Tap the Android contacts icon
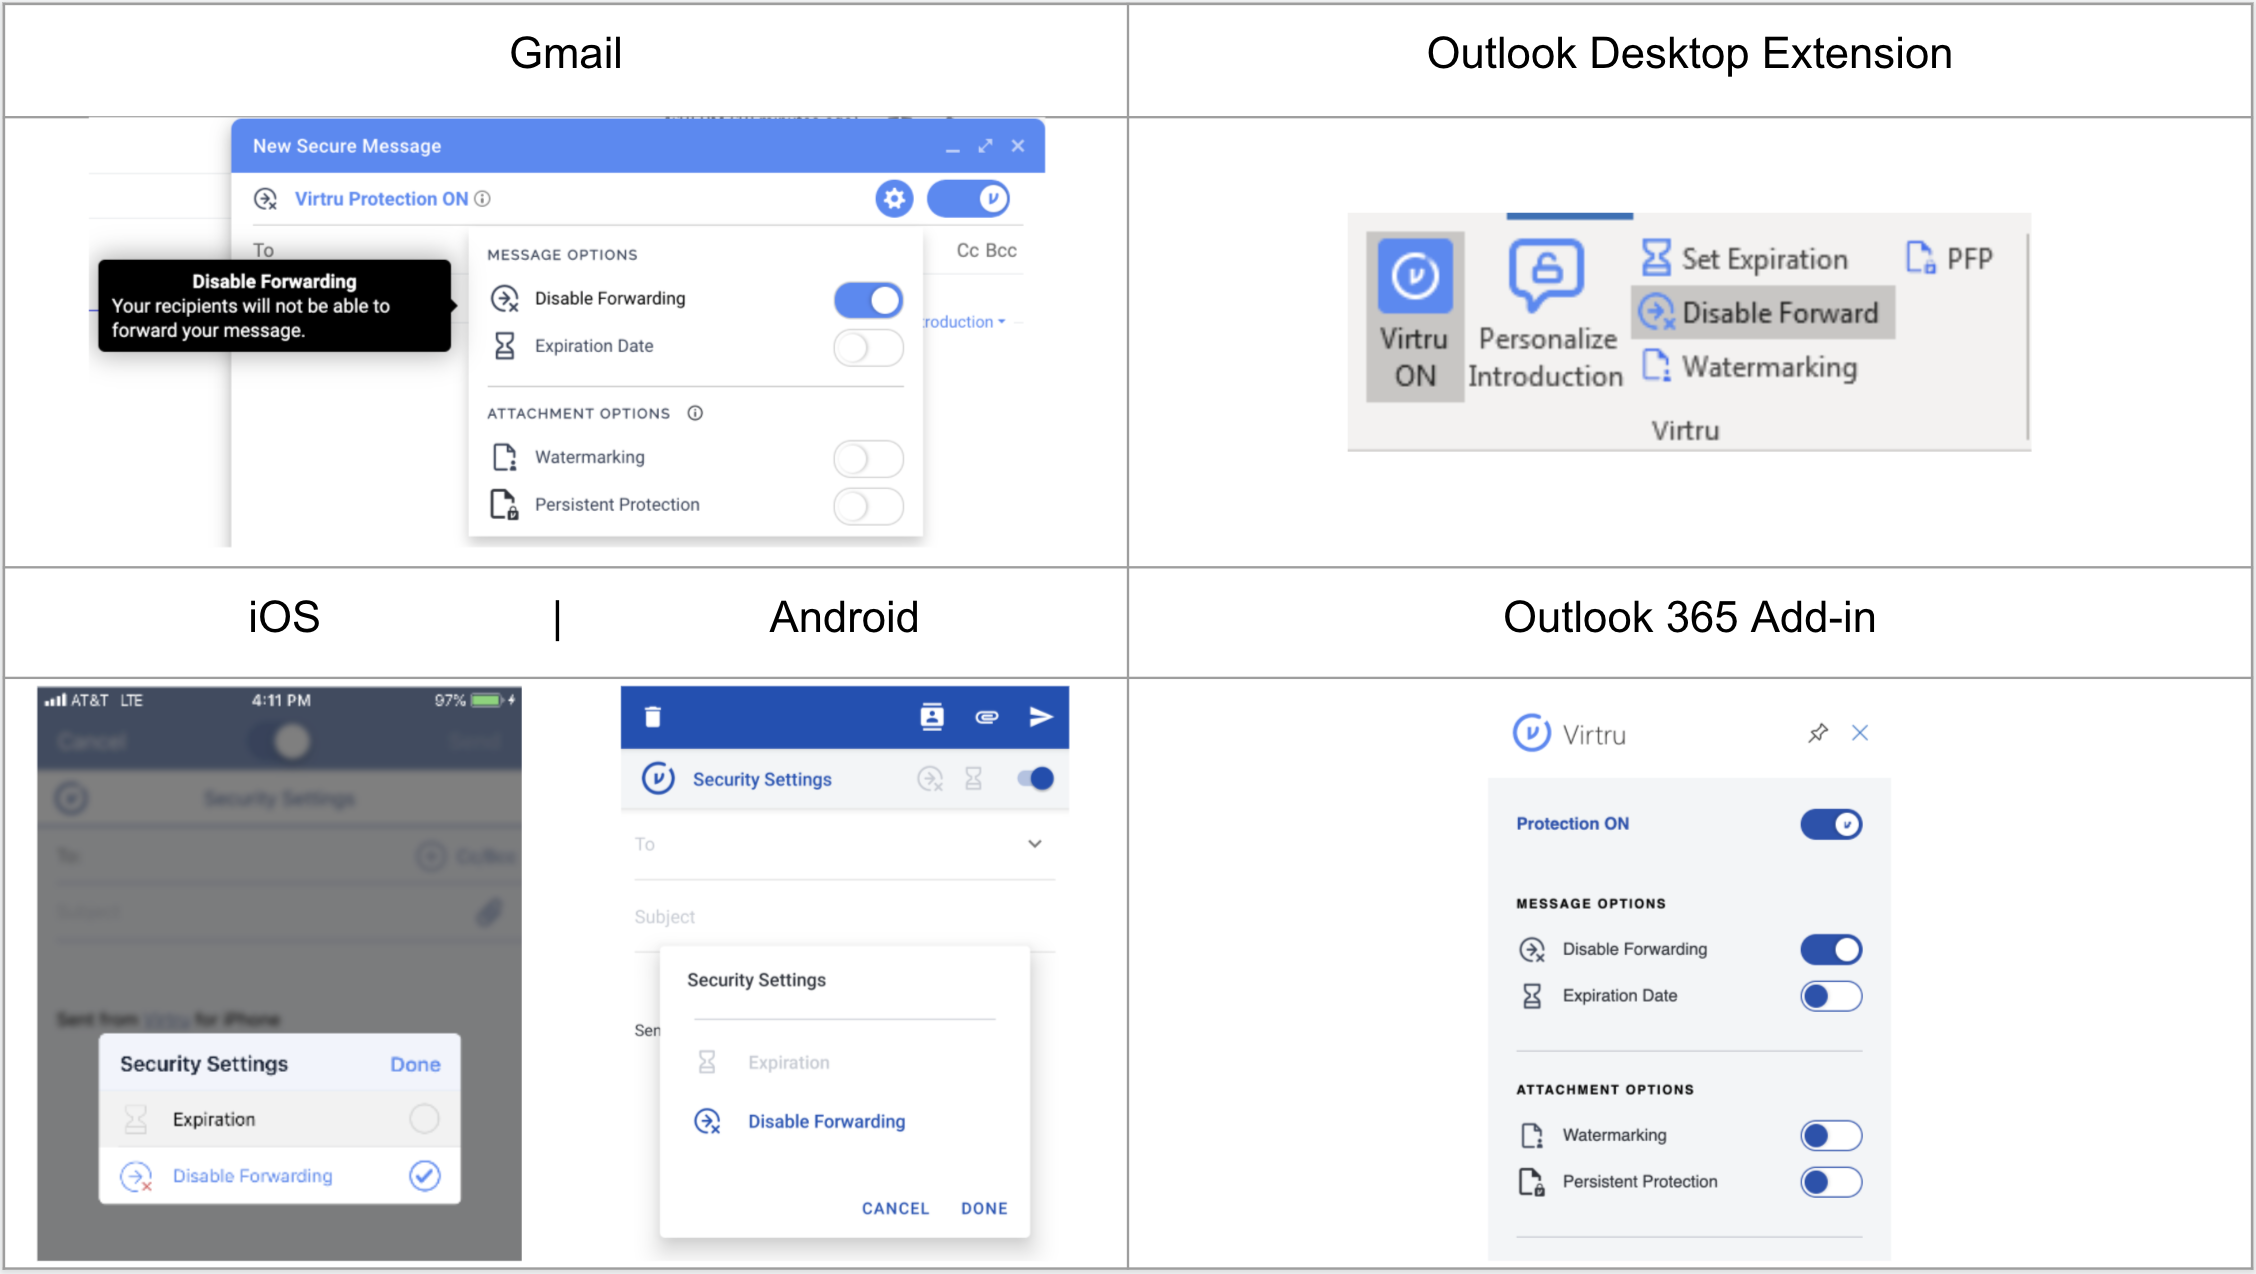 (932, 717)
